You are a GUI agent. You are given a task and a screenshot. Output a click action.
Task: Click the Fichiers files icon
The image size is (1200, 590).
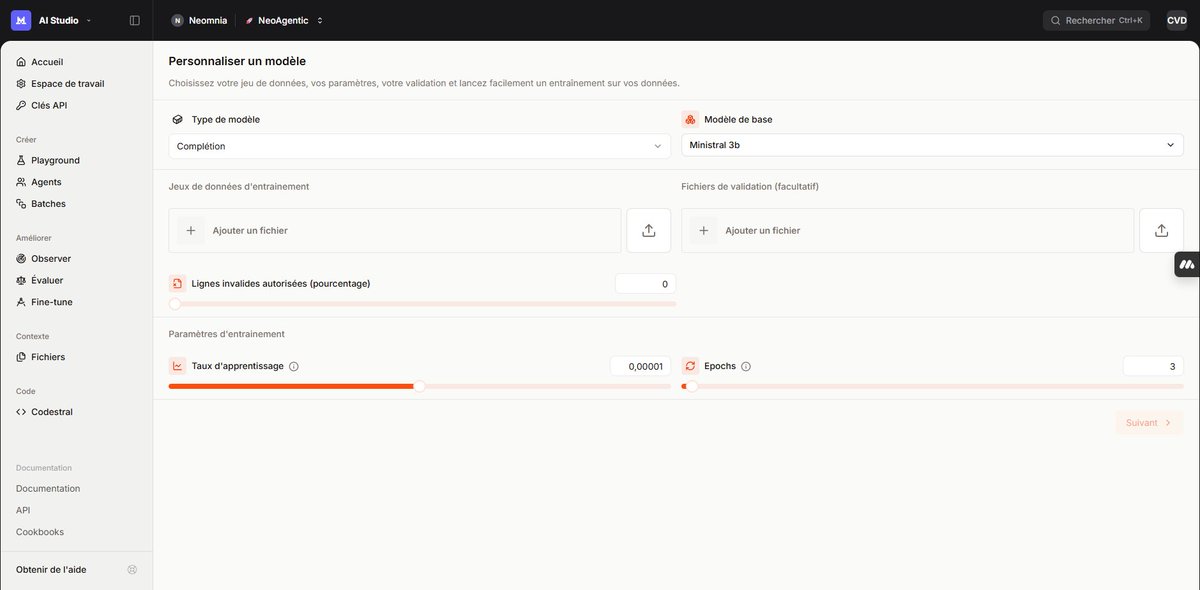point(22,357)
